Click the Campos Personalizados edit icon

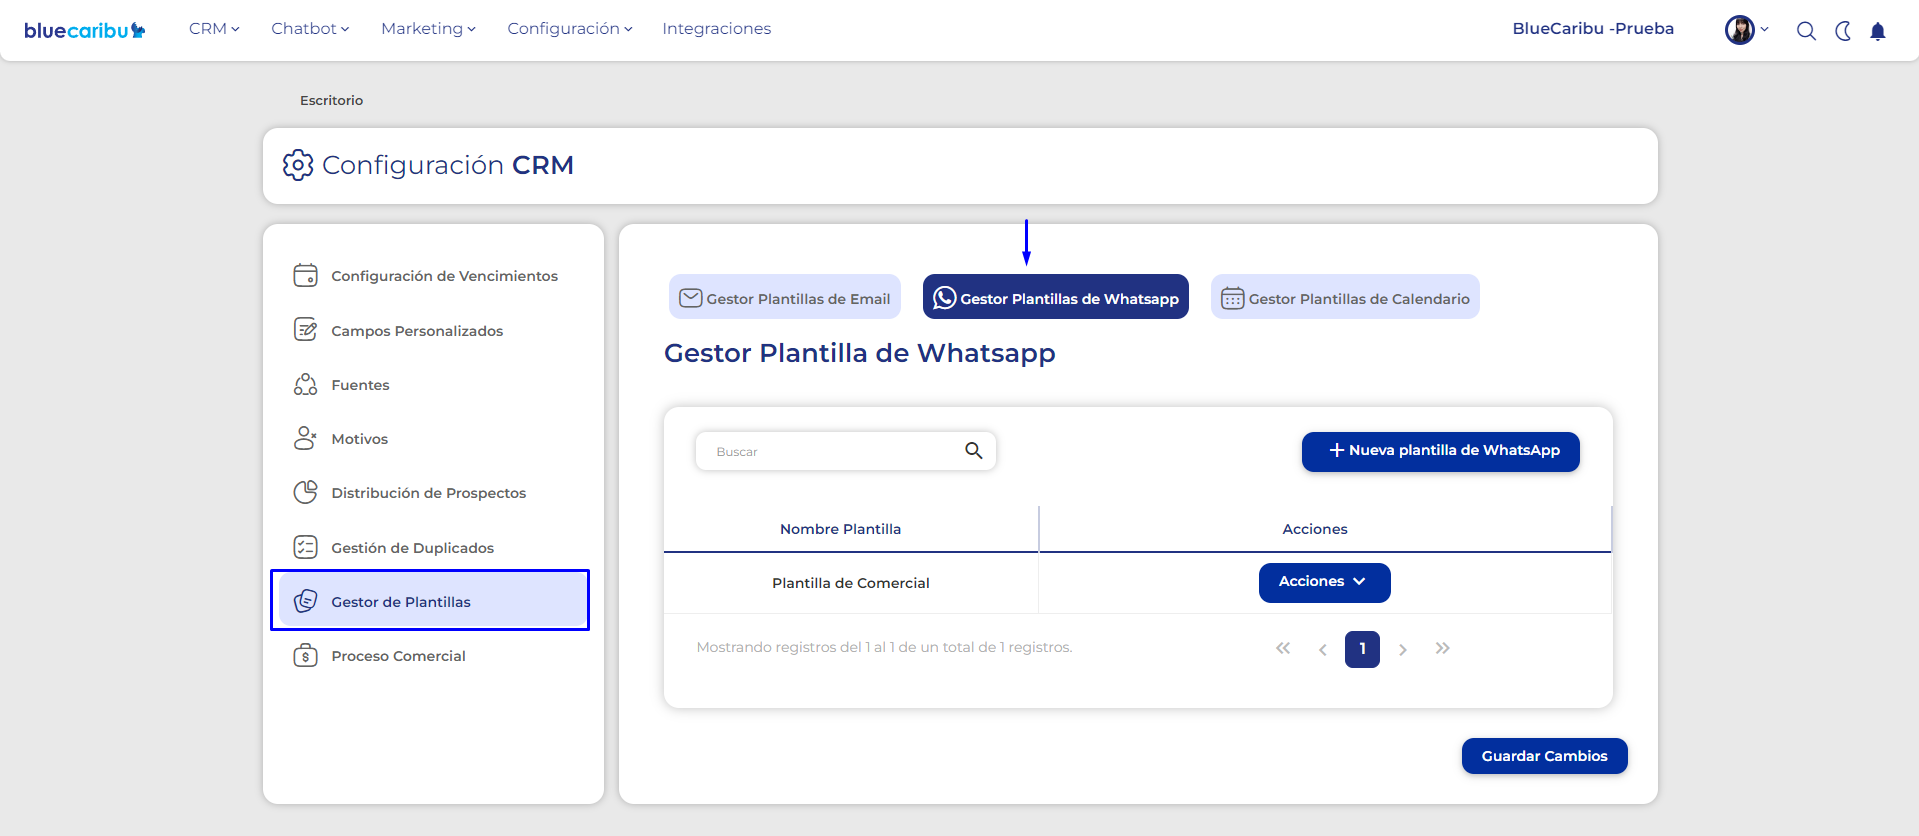pos(306,330)
